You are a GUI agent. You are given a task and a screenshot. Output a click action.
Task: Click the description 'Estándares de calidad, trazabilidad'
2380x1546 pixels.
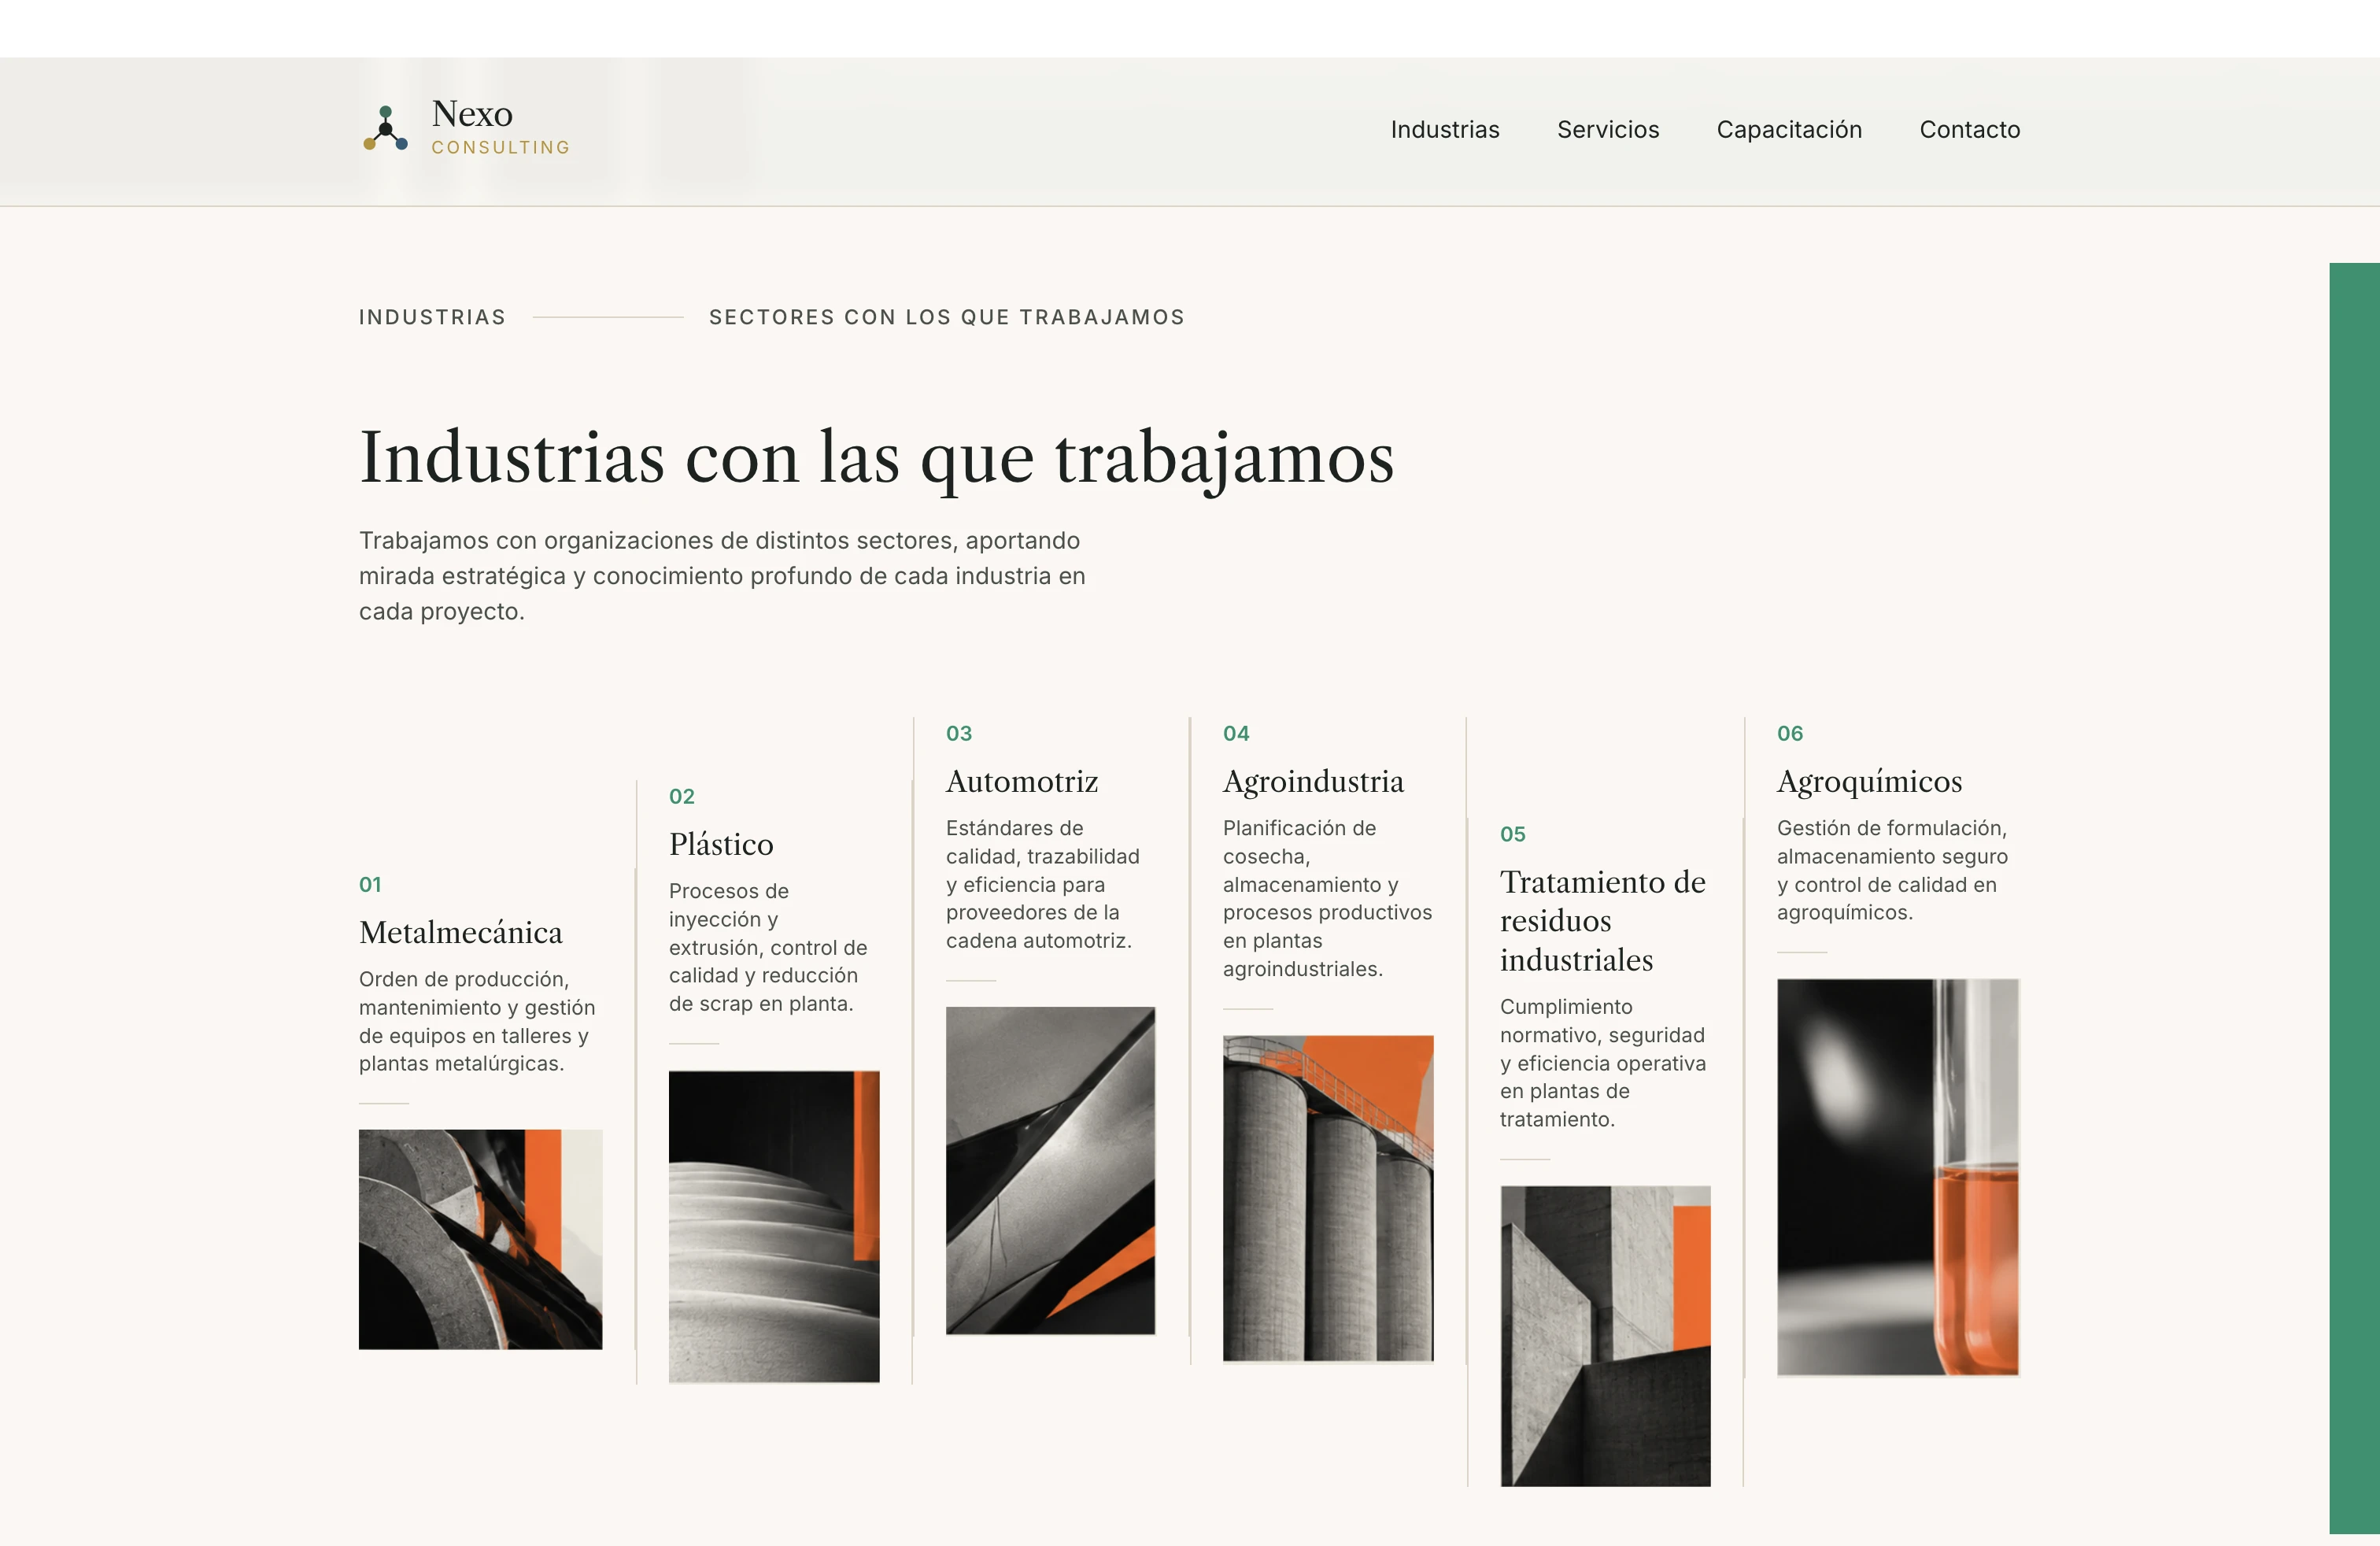(1042, 884)
